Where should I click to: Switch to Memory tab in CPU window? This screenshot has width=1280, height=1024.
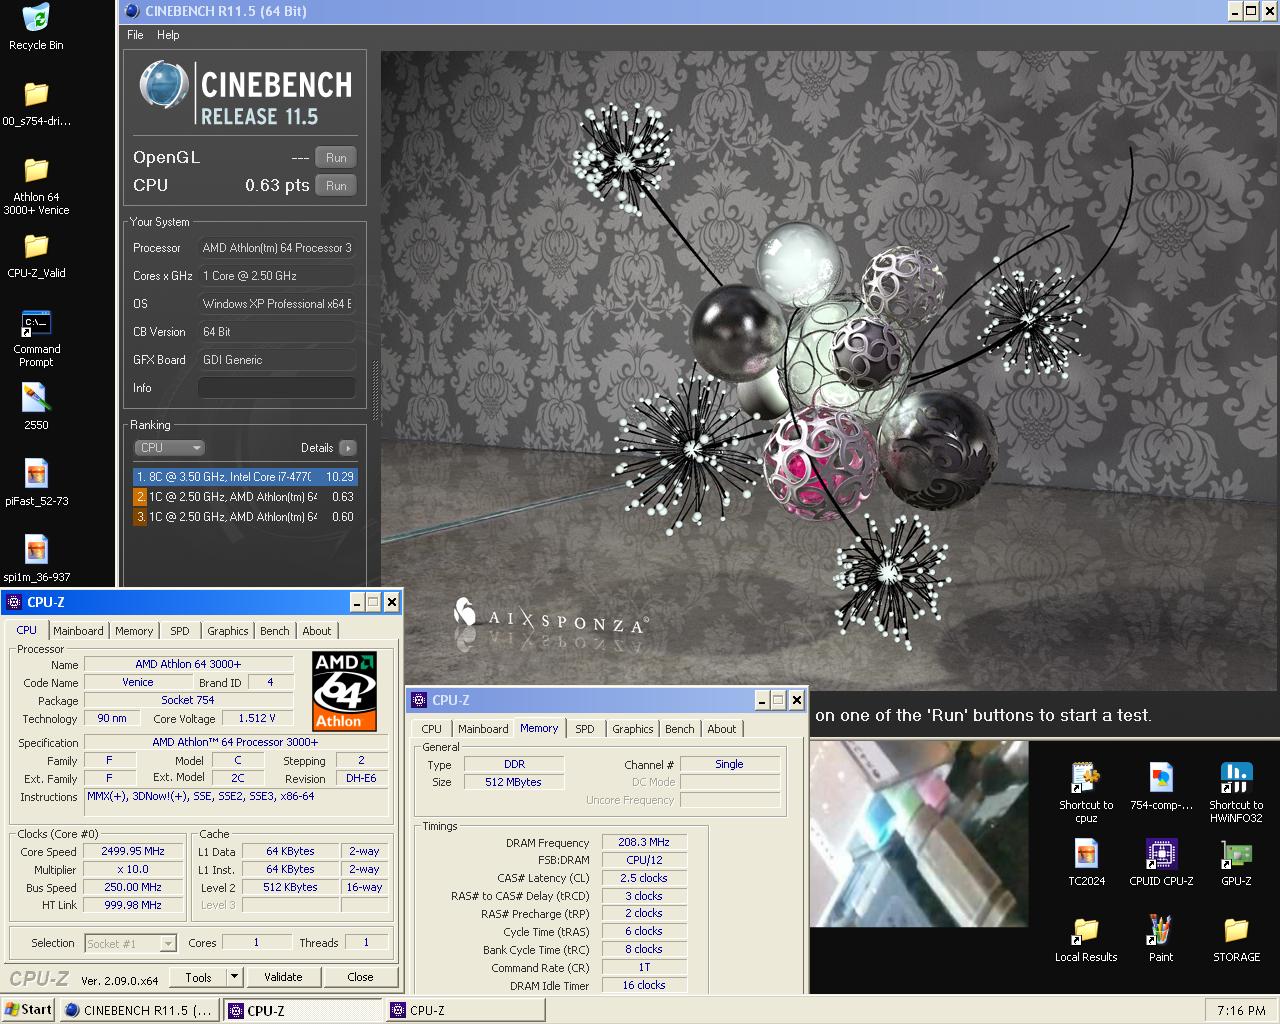click(x=134, y=631)
